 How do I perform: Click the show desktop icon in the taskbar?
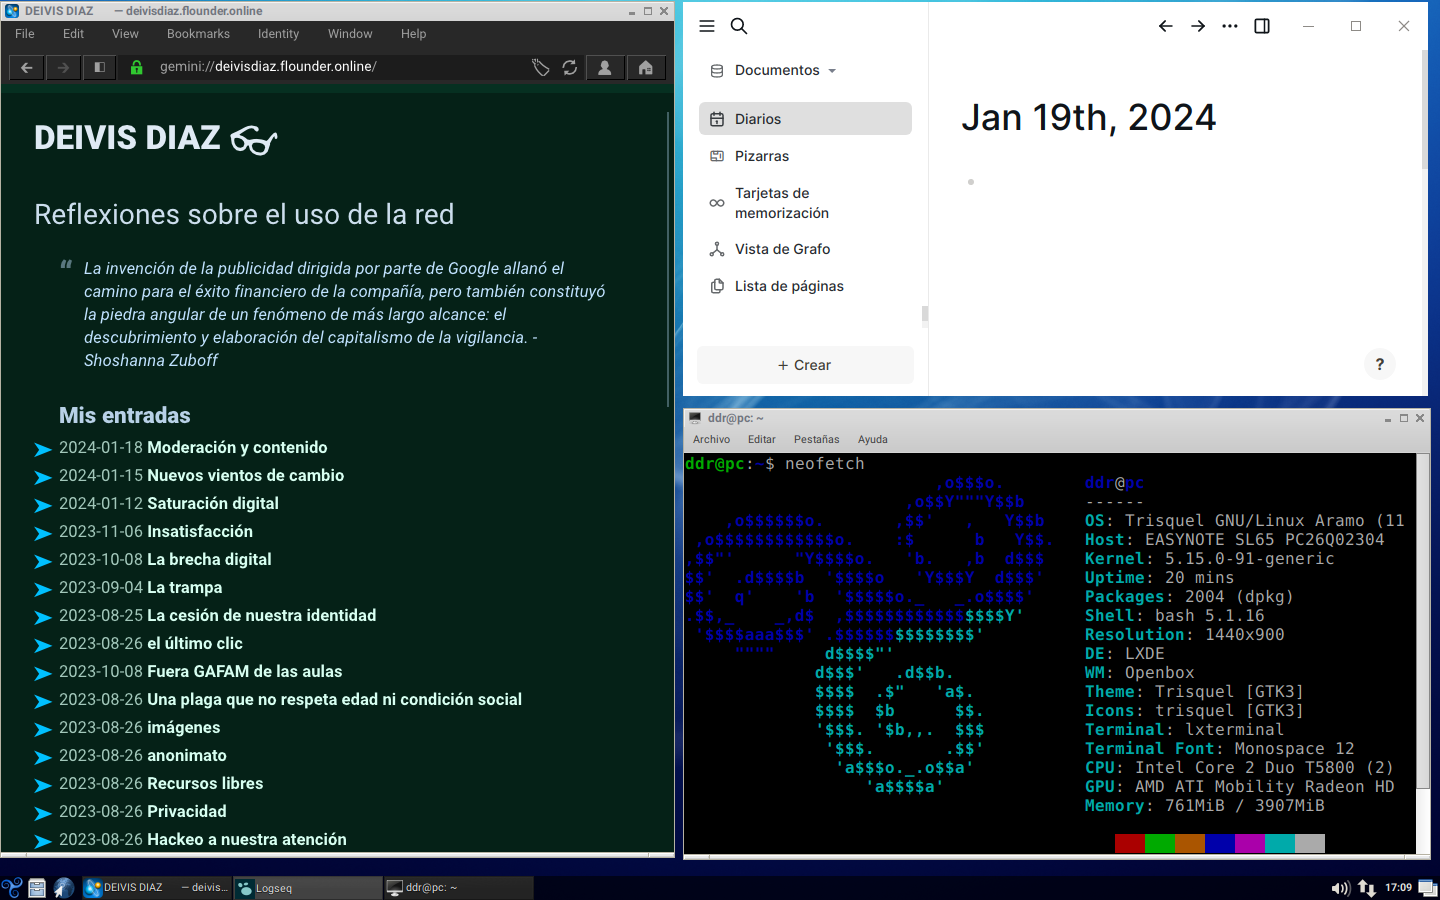(1427, 888)
